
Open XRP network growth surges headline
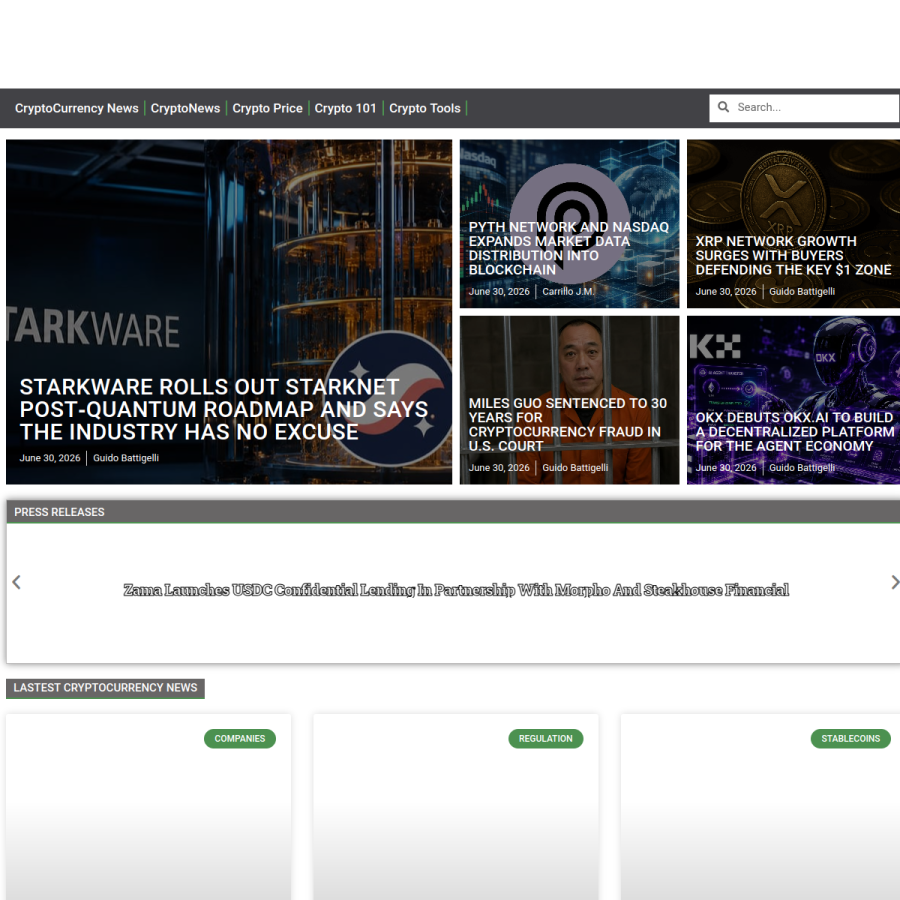[x=793, y=255]
